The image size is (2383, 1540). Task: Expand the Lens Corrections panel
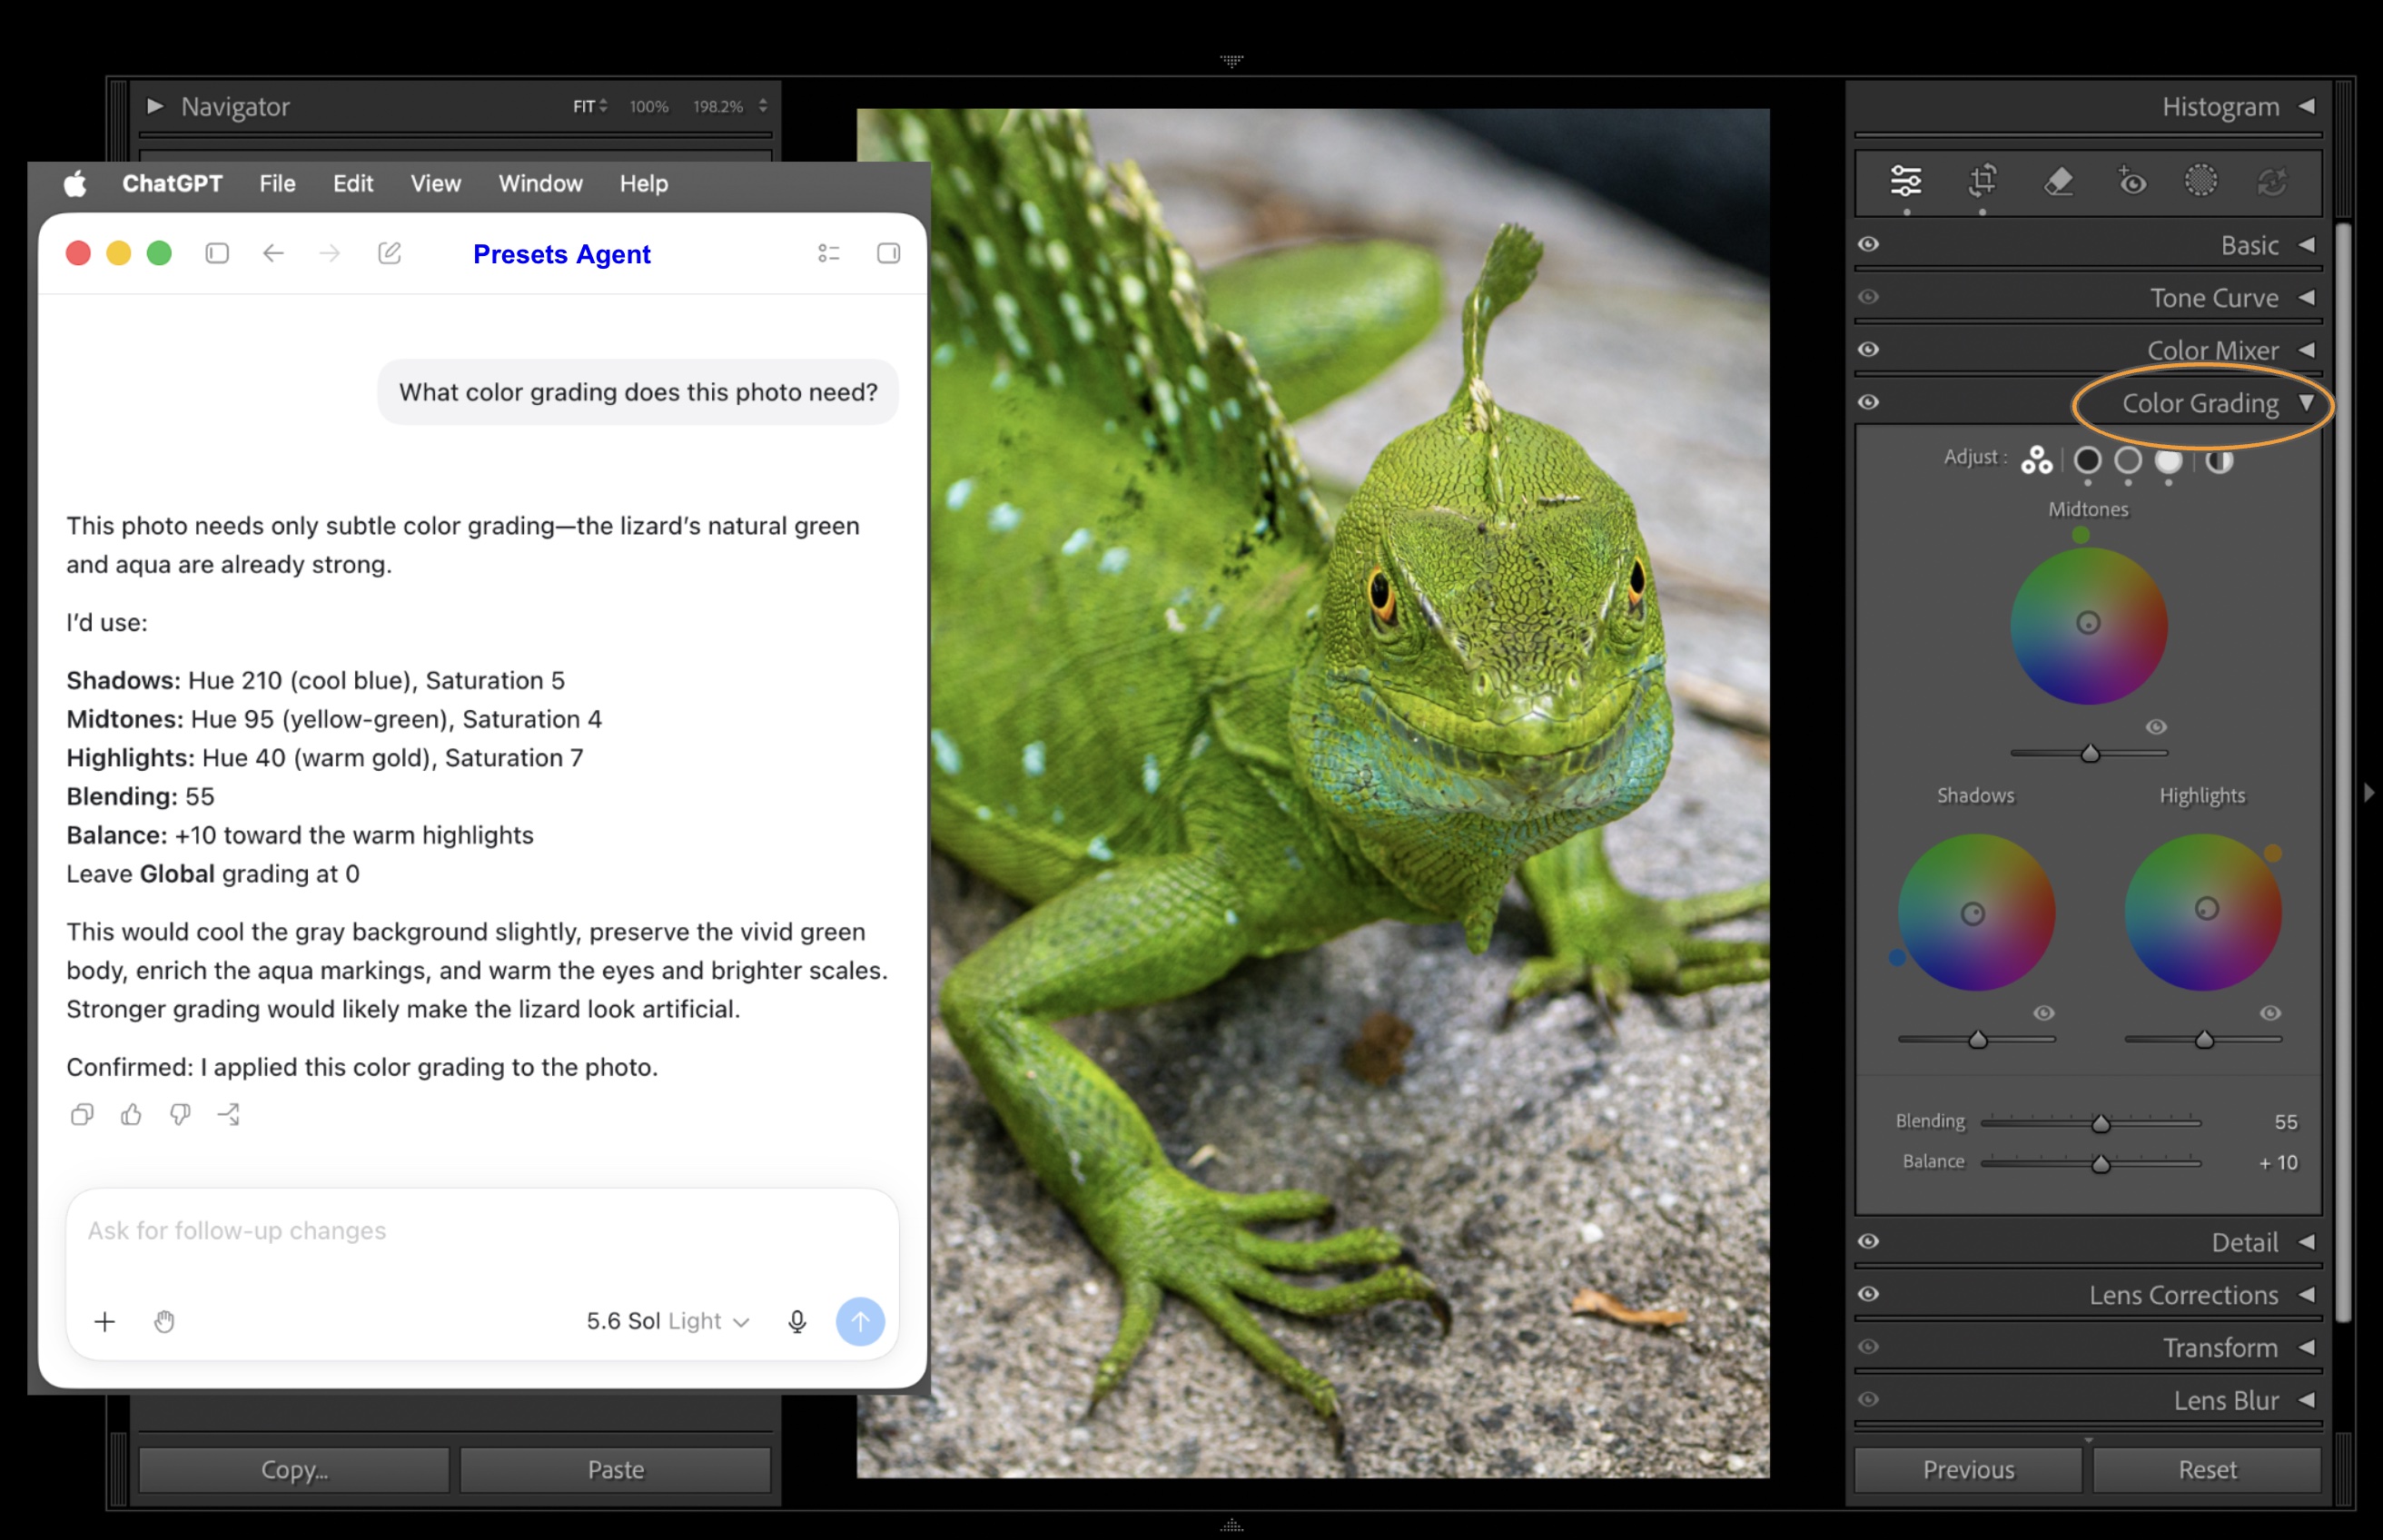[2307, 1295]
